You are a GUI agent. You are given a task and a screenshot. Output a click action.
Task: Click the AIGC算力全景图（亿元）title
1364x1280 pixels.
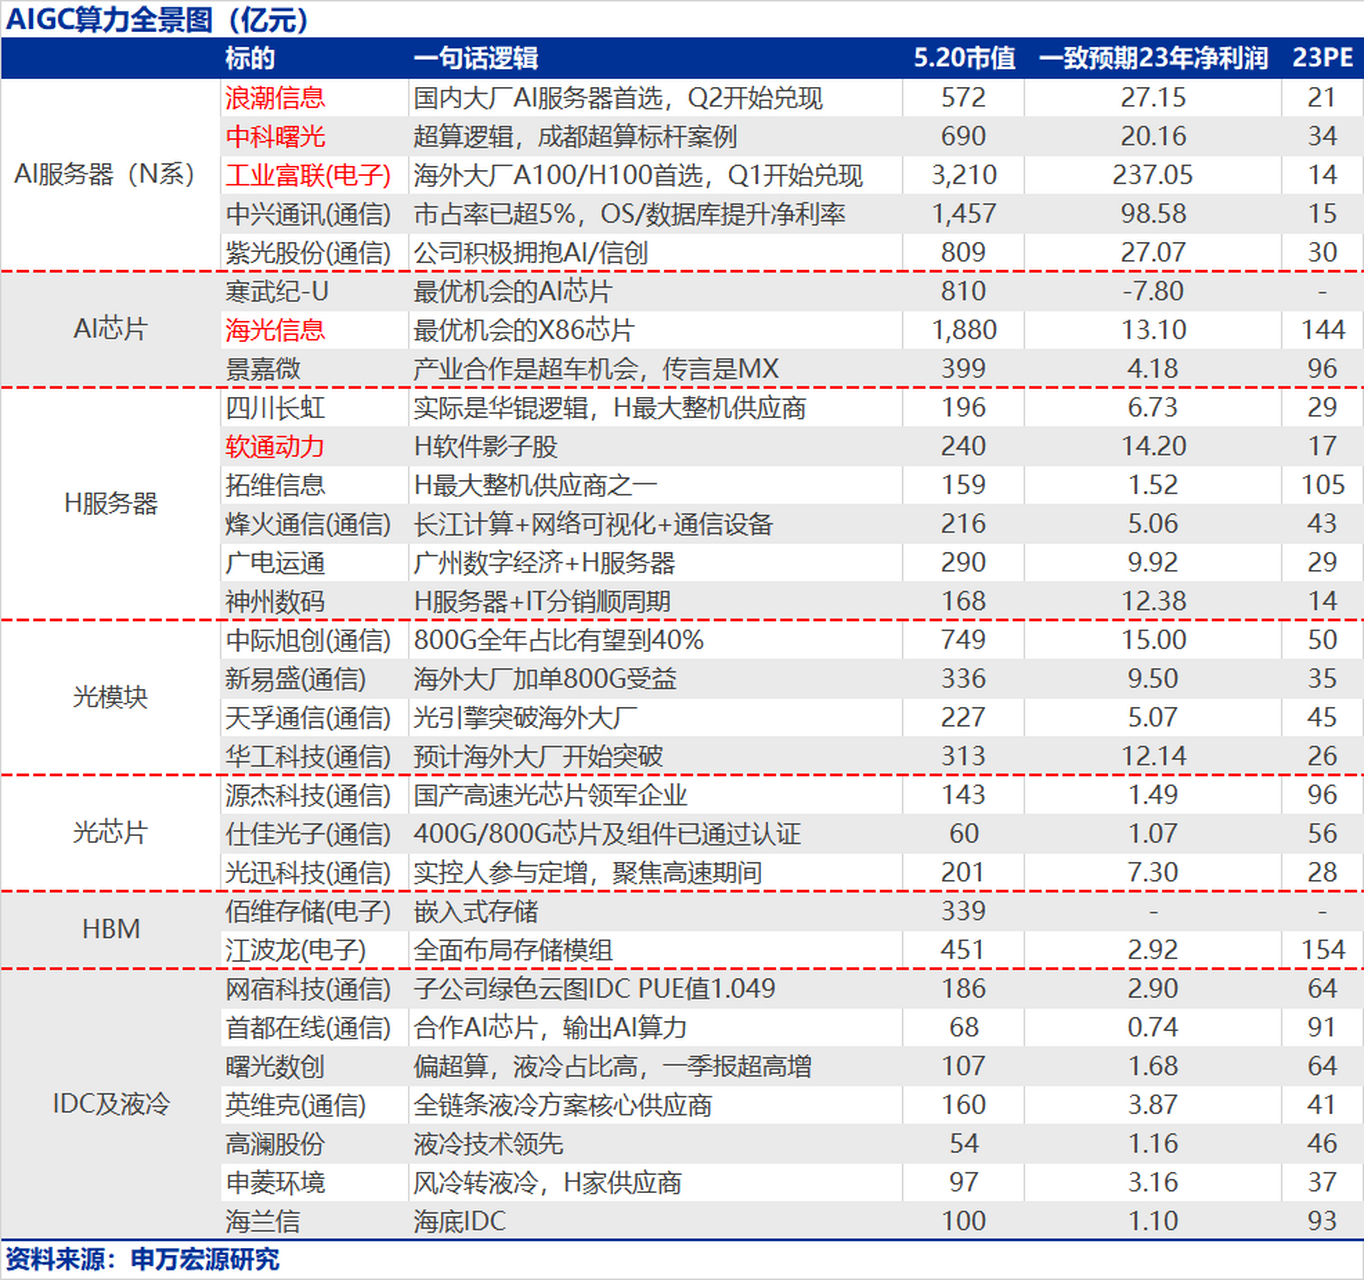pyautogui.click(x=158, y=19)
